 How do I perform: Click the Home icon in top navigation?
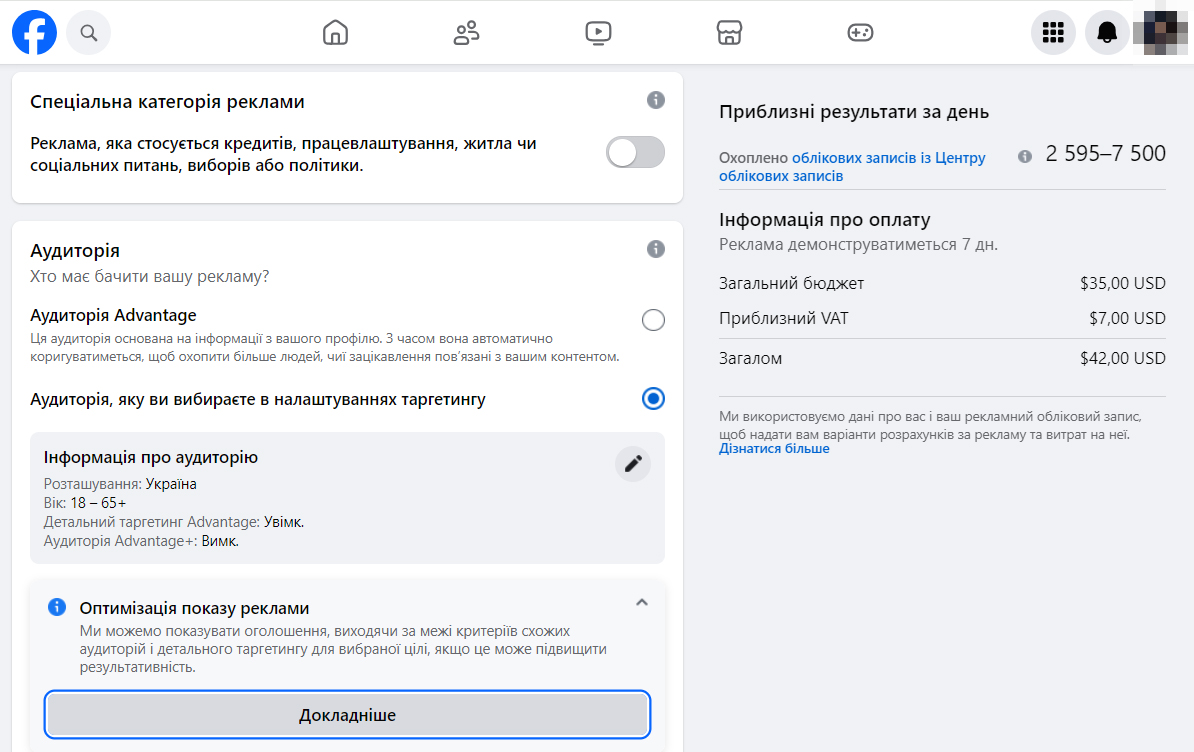point(335,31)
